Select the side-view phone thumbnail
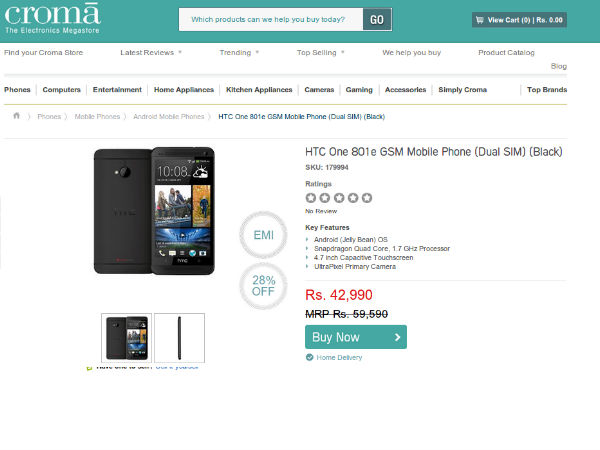 (x=179, y=337)
